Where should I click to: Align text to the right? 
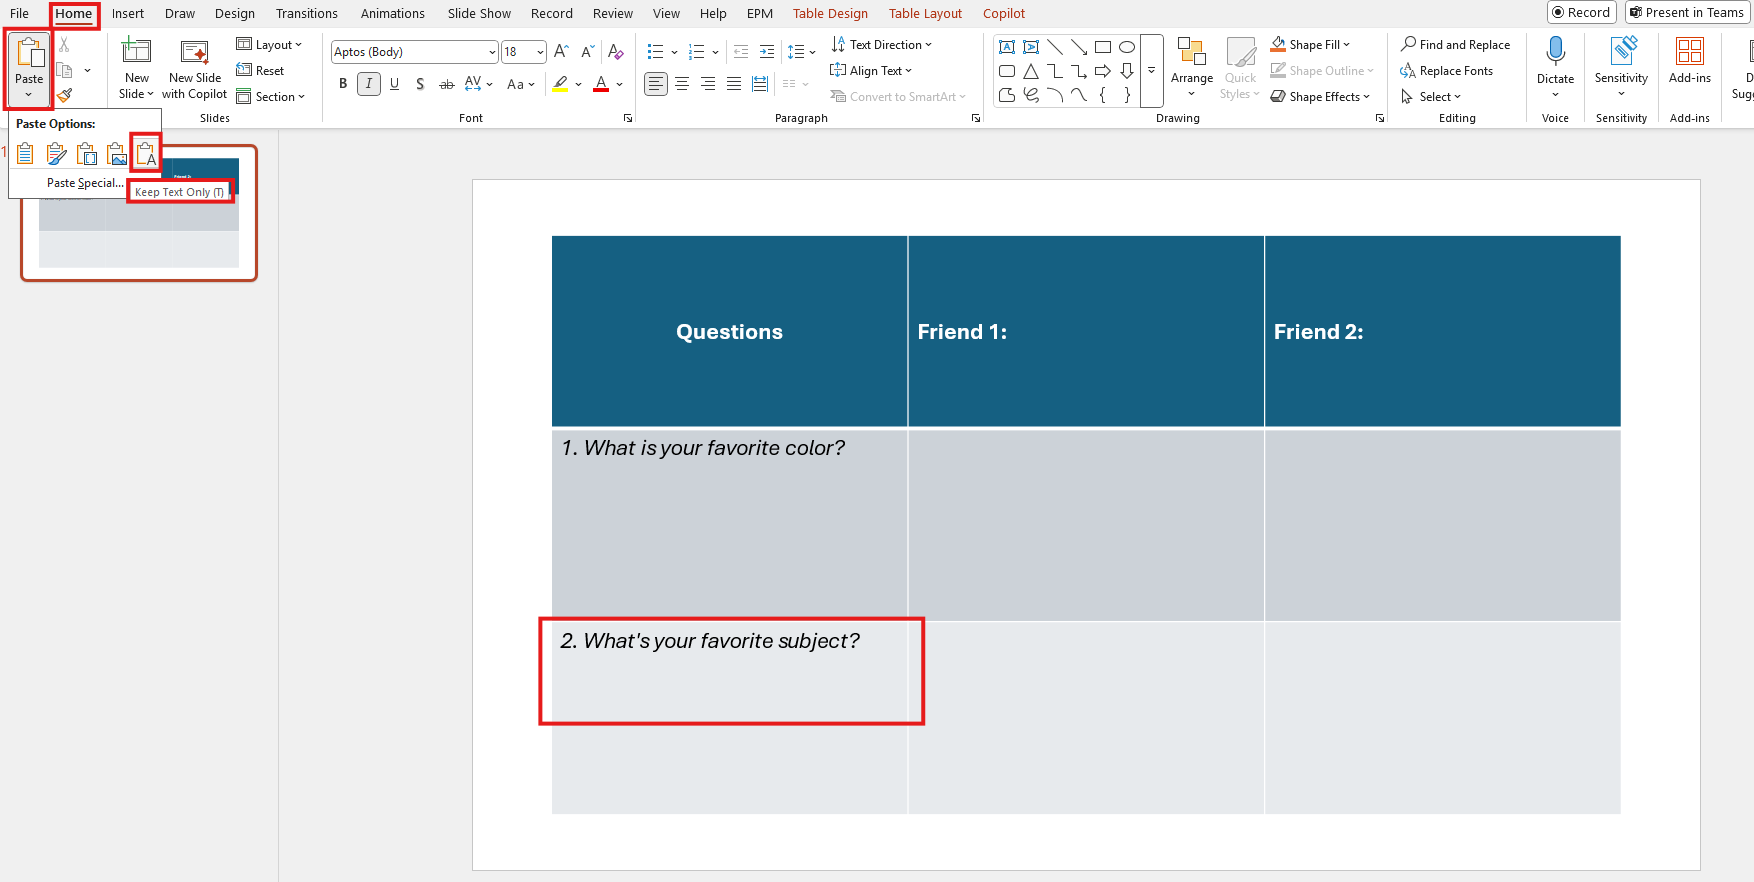point(708,84)
